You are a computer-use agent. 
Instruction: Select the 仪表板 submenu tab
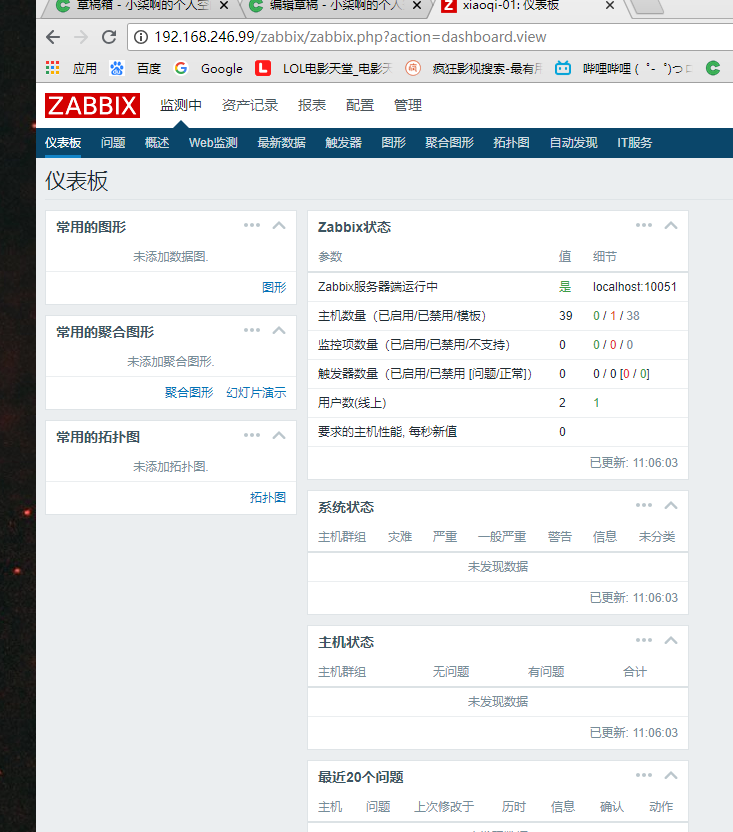click(x=63, y=143)
